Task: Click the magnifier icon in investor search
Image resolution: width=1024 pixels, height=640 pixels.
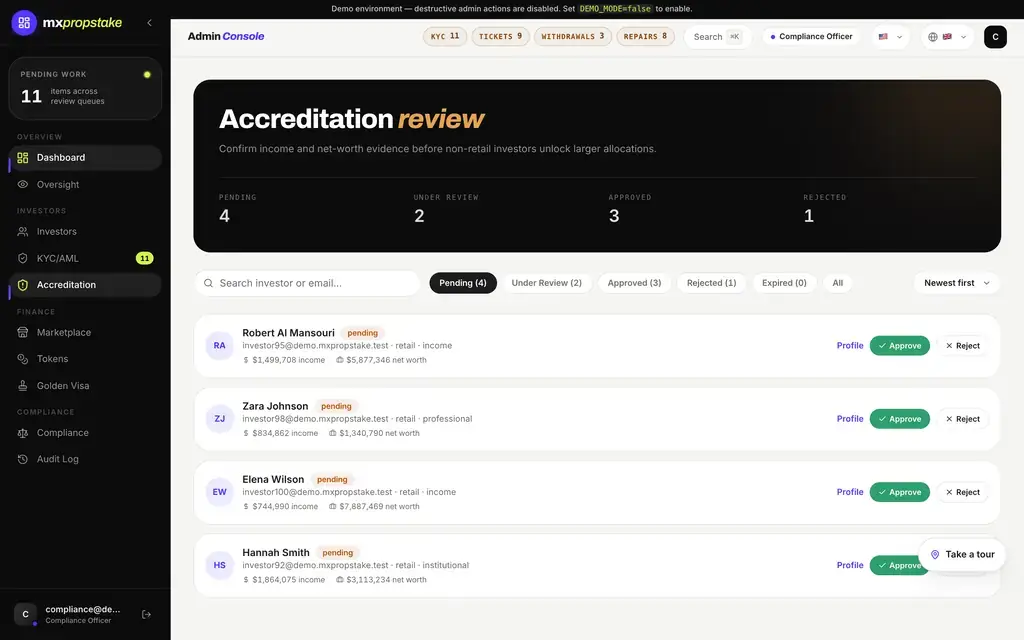Action: 208,283
